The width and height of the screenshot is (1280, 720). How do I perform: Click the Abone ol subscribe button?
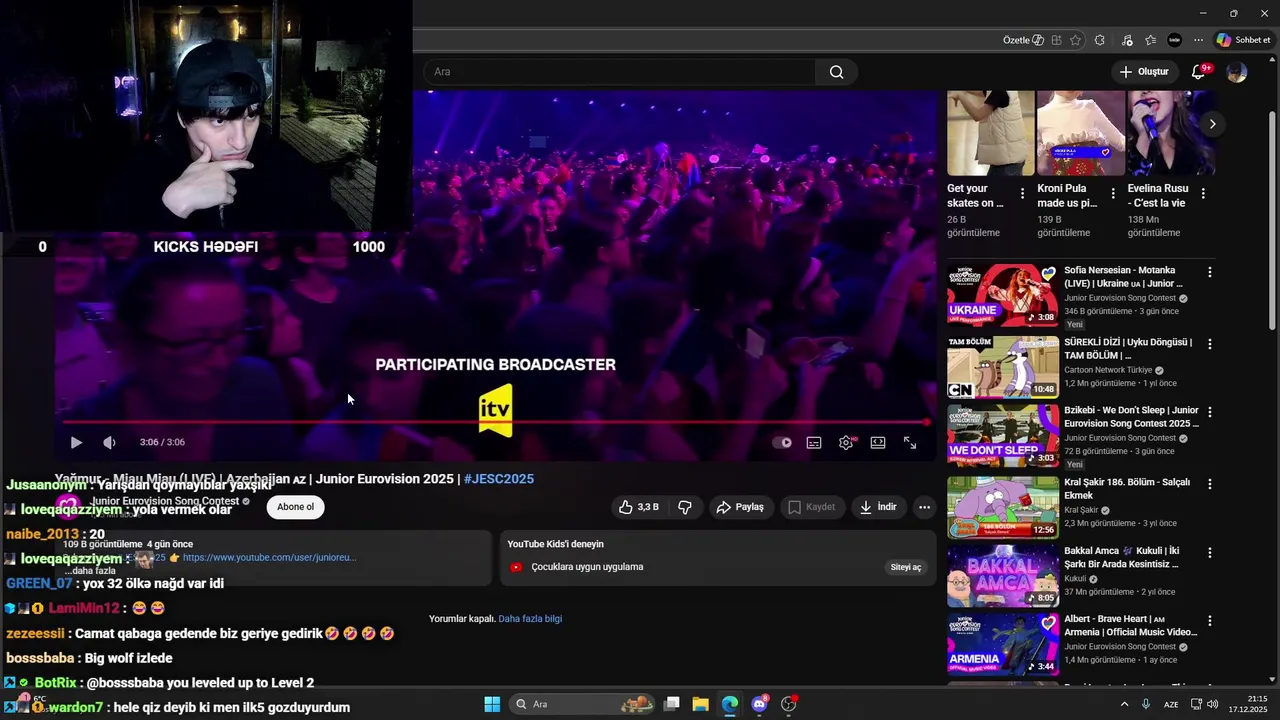coord(295,507)
